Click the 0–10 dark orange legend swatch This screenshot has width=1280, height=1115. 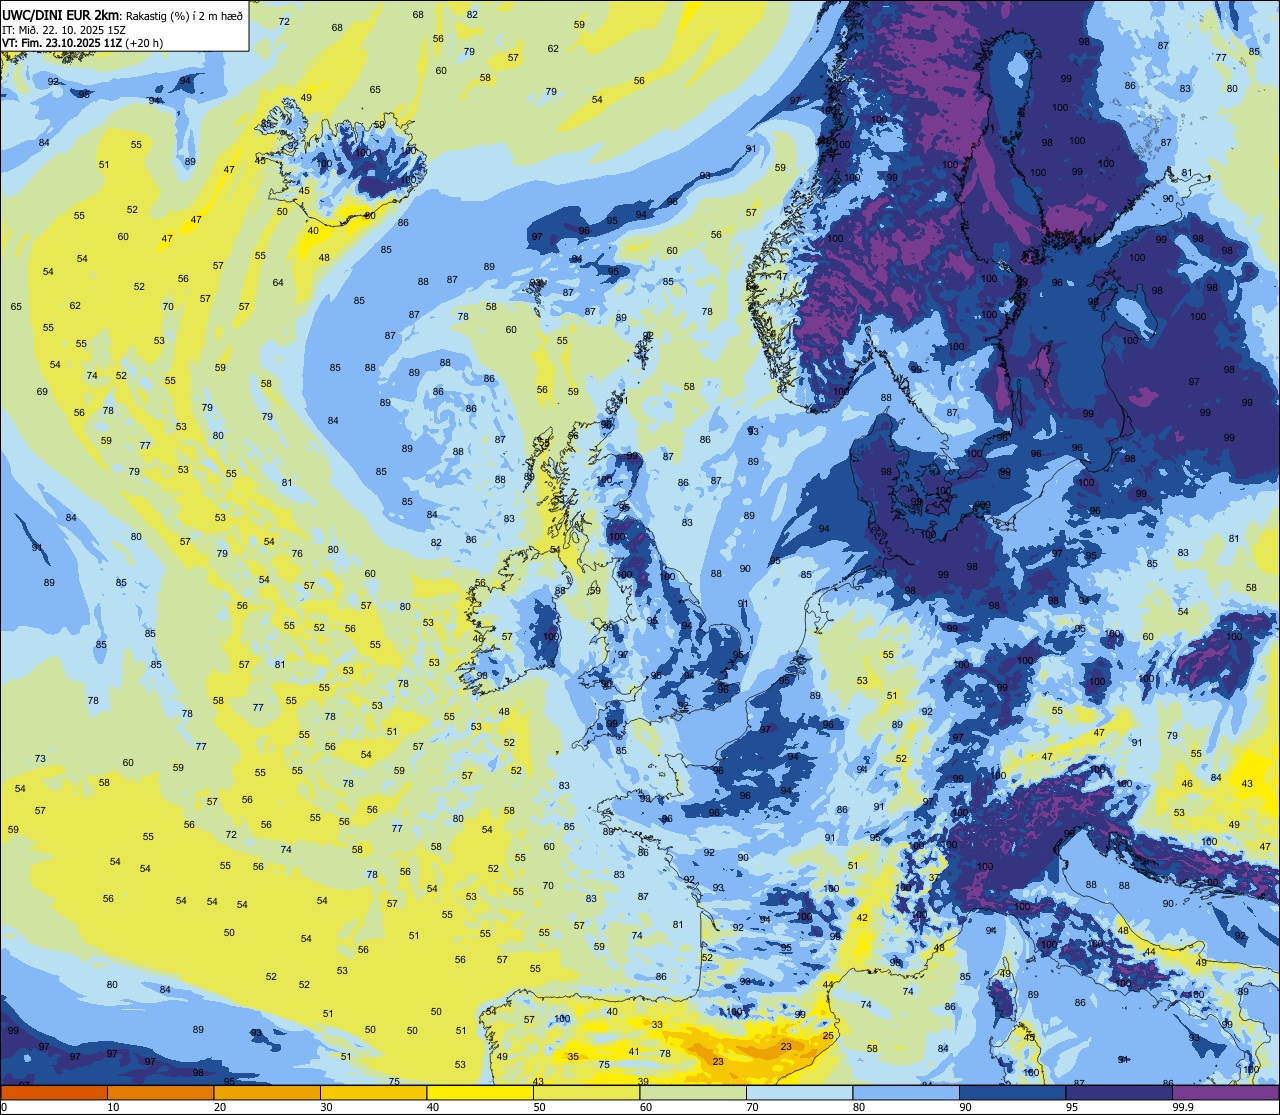54,1093
